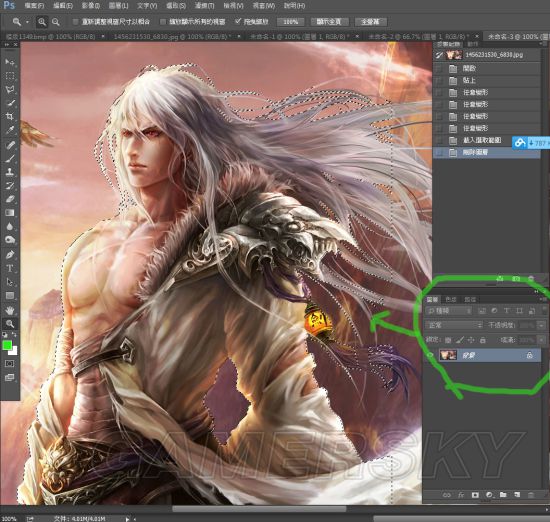Screen dimensions: 550x522
Task: Select the Polygonal Lasso tool
Action: click(x=10, y=89)
